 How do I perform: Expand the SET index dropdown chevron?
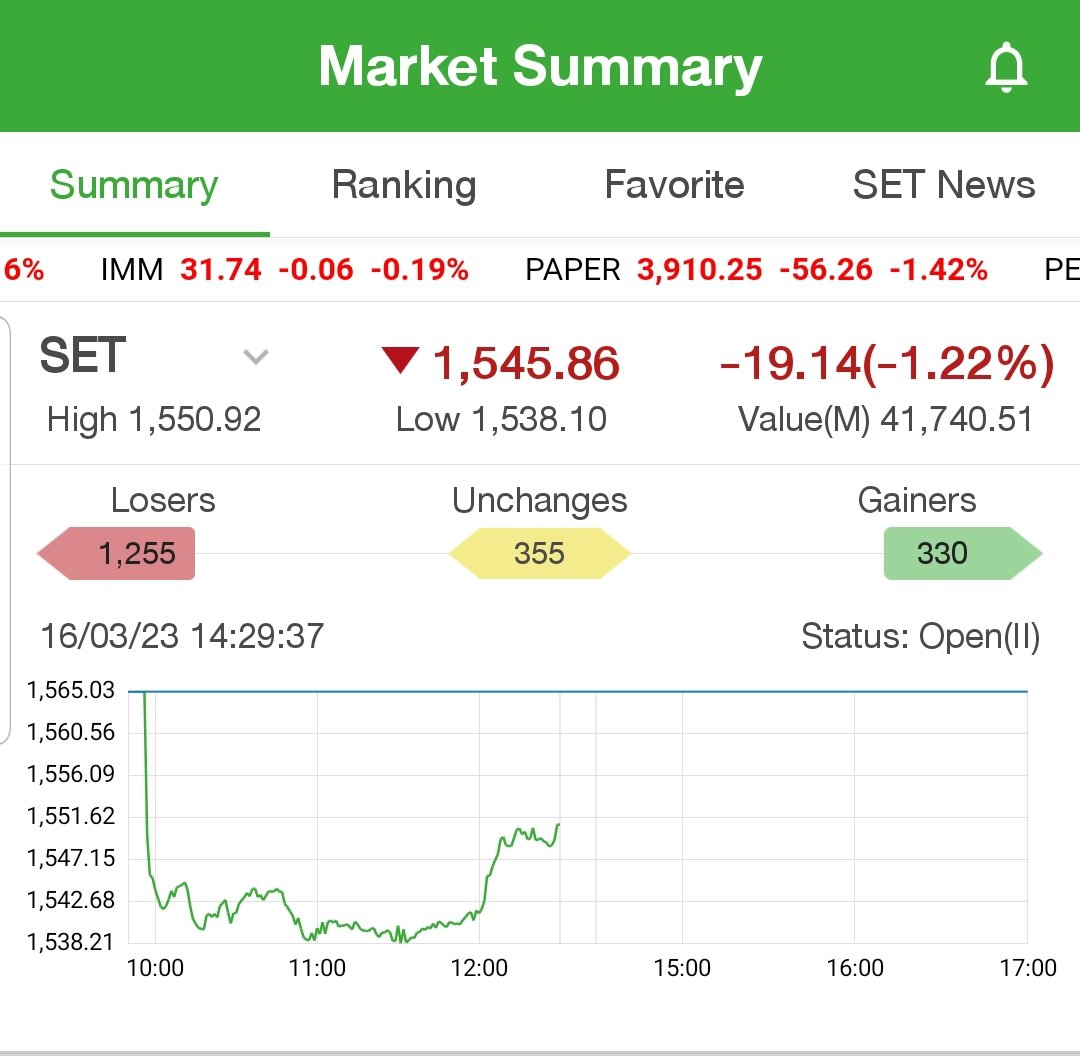256,357
